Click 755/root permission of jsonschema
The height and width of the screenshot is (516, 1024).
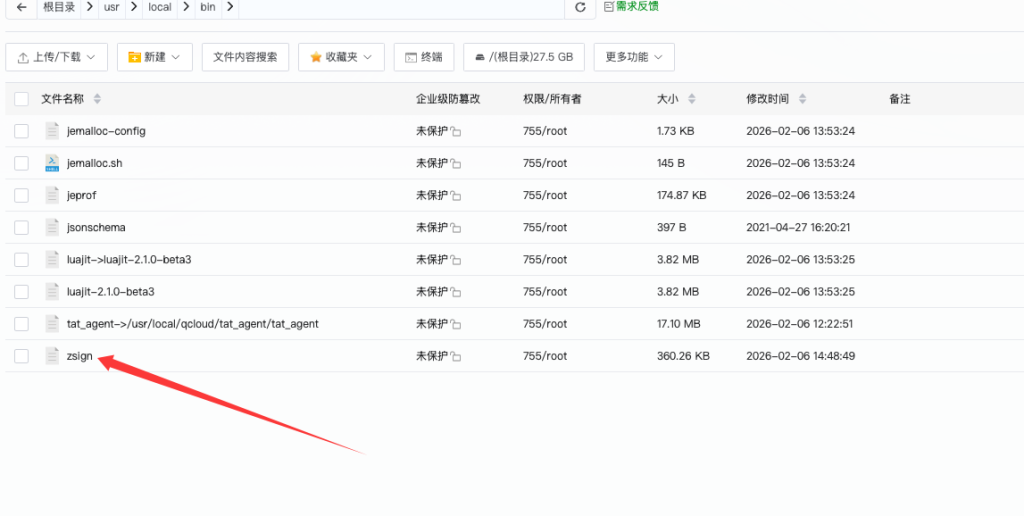point(545,228)
